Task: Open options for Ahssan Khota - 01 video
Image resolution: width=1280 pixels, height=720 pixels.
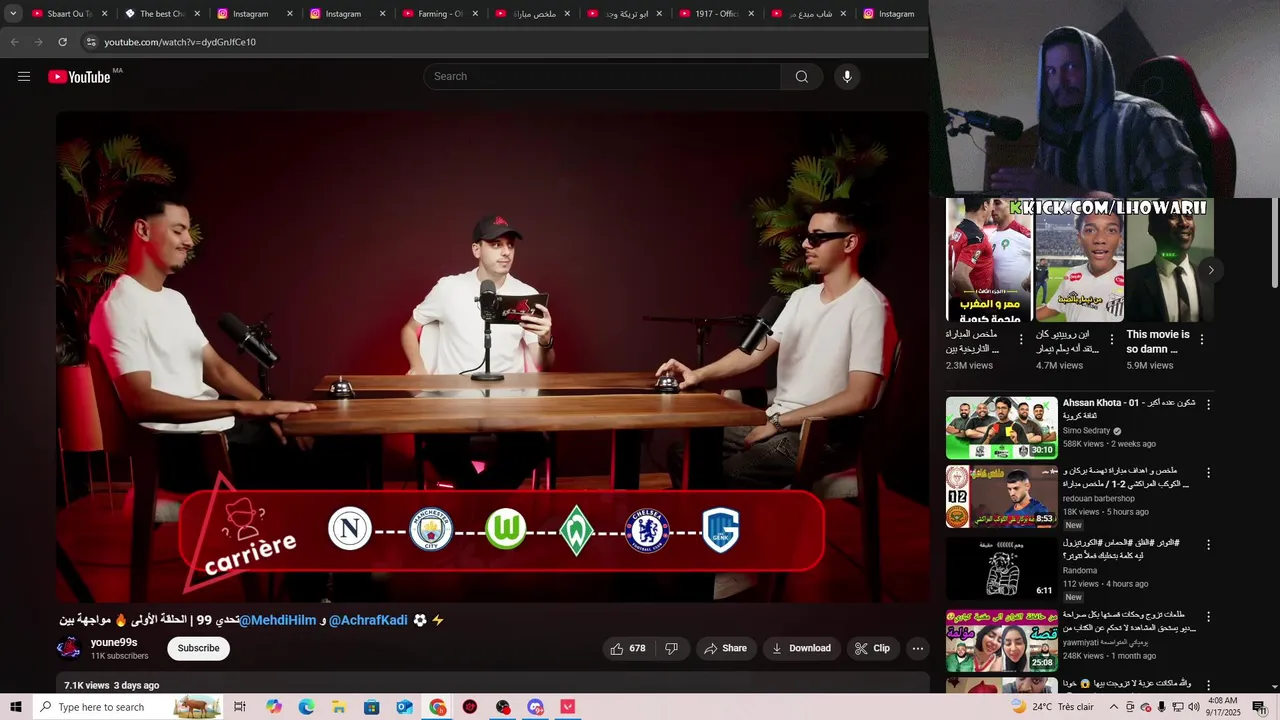Action: click(1208, 405)
